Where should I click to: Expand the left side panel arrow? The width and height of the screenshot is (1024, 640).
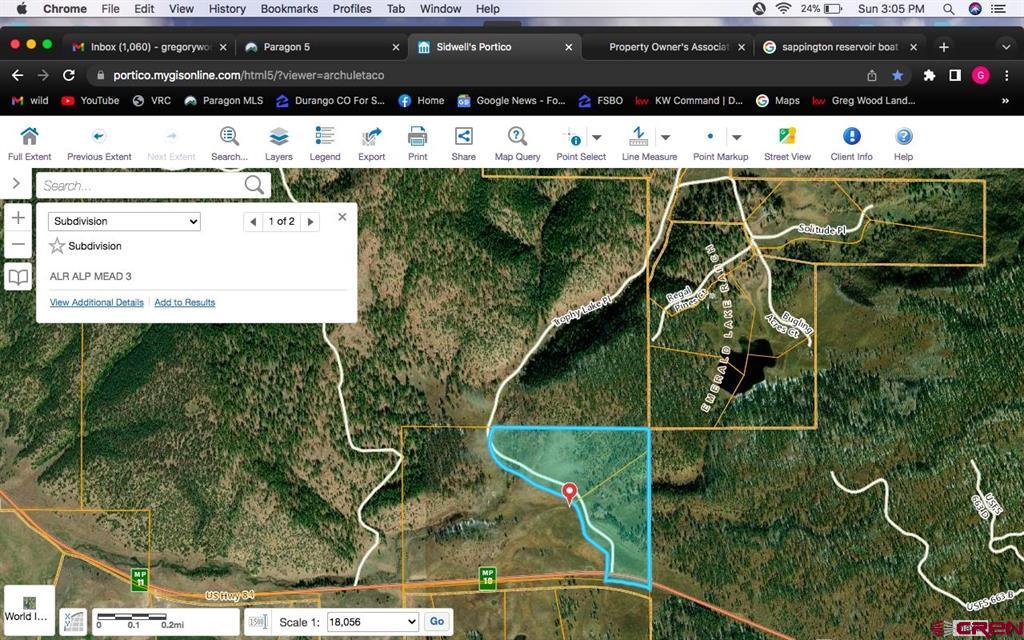(16, 184)
